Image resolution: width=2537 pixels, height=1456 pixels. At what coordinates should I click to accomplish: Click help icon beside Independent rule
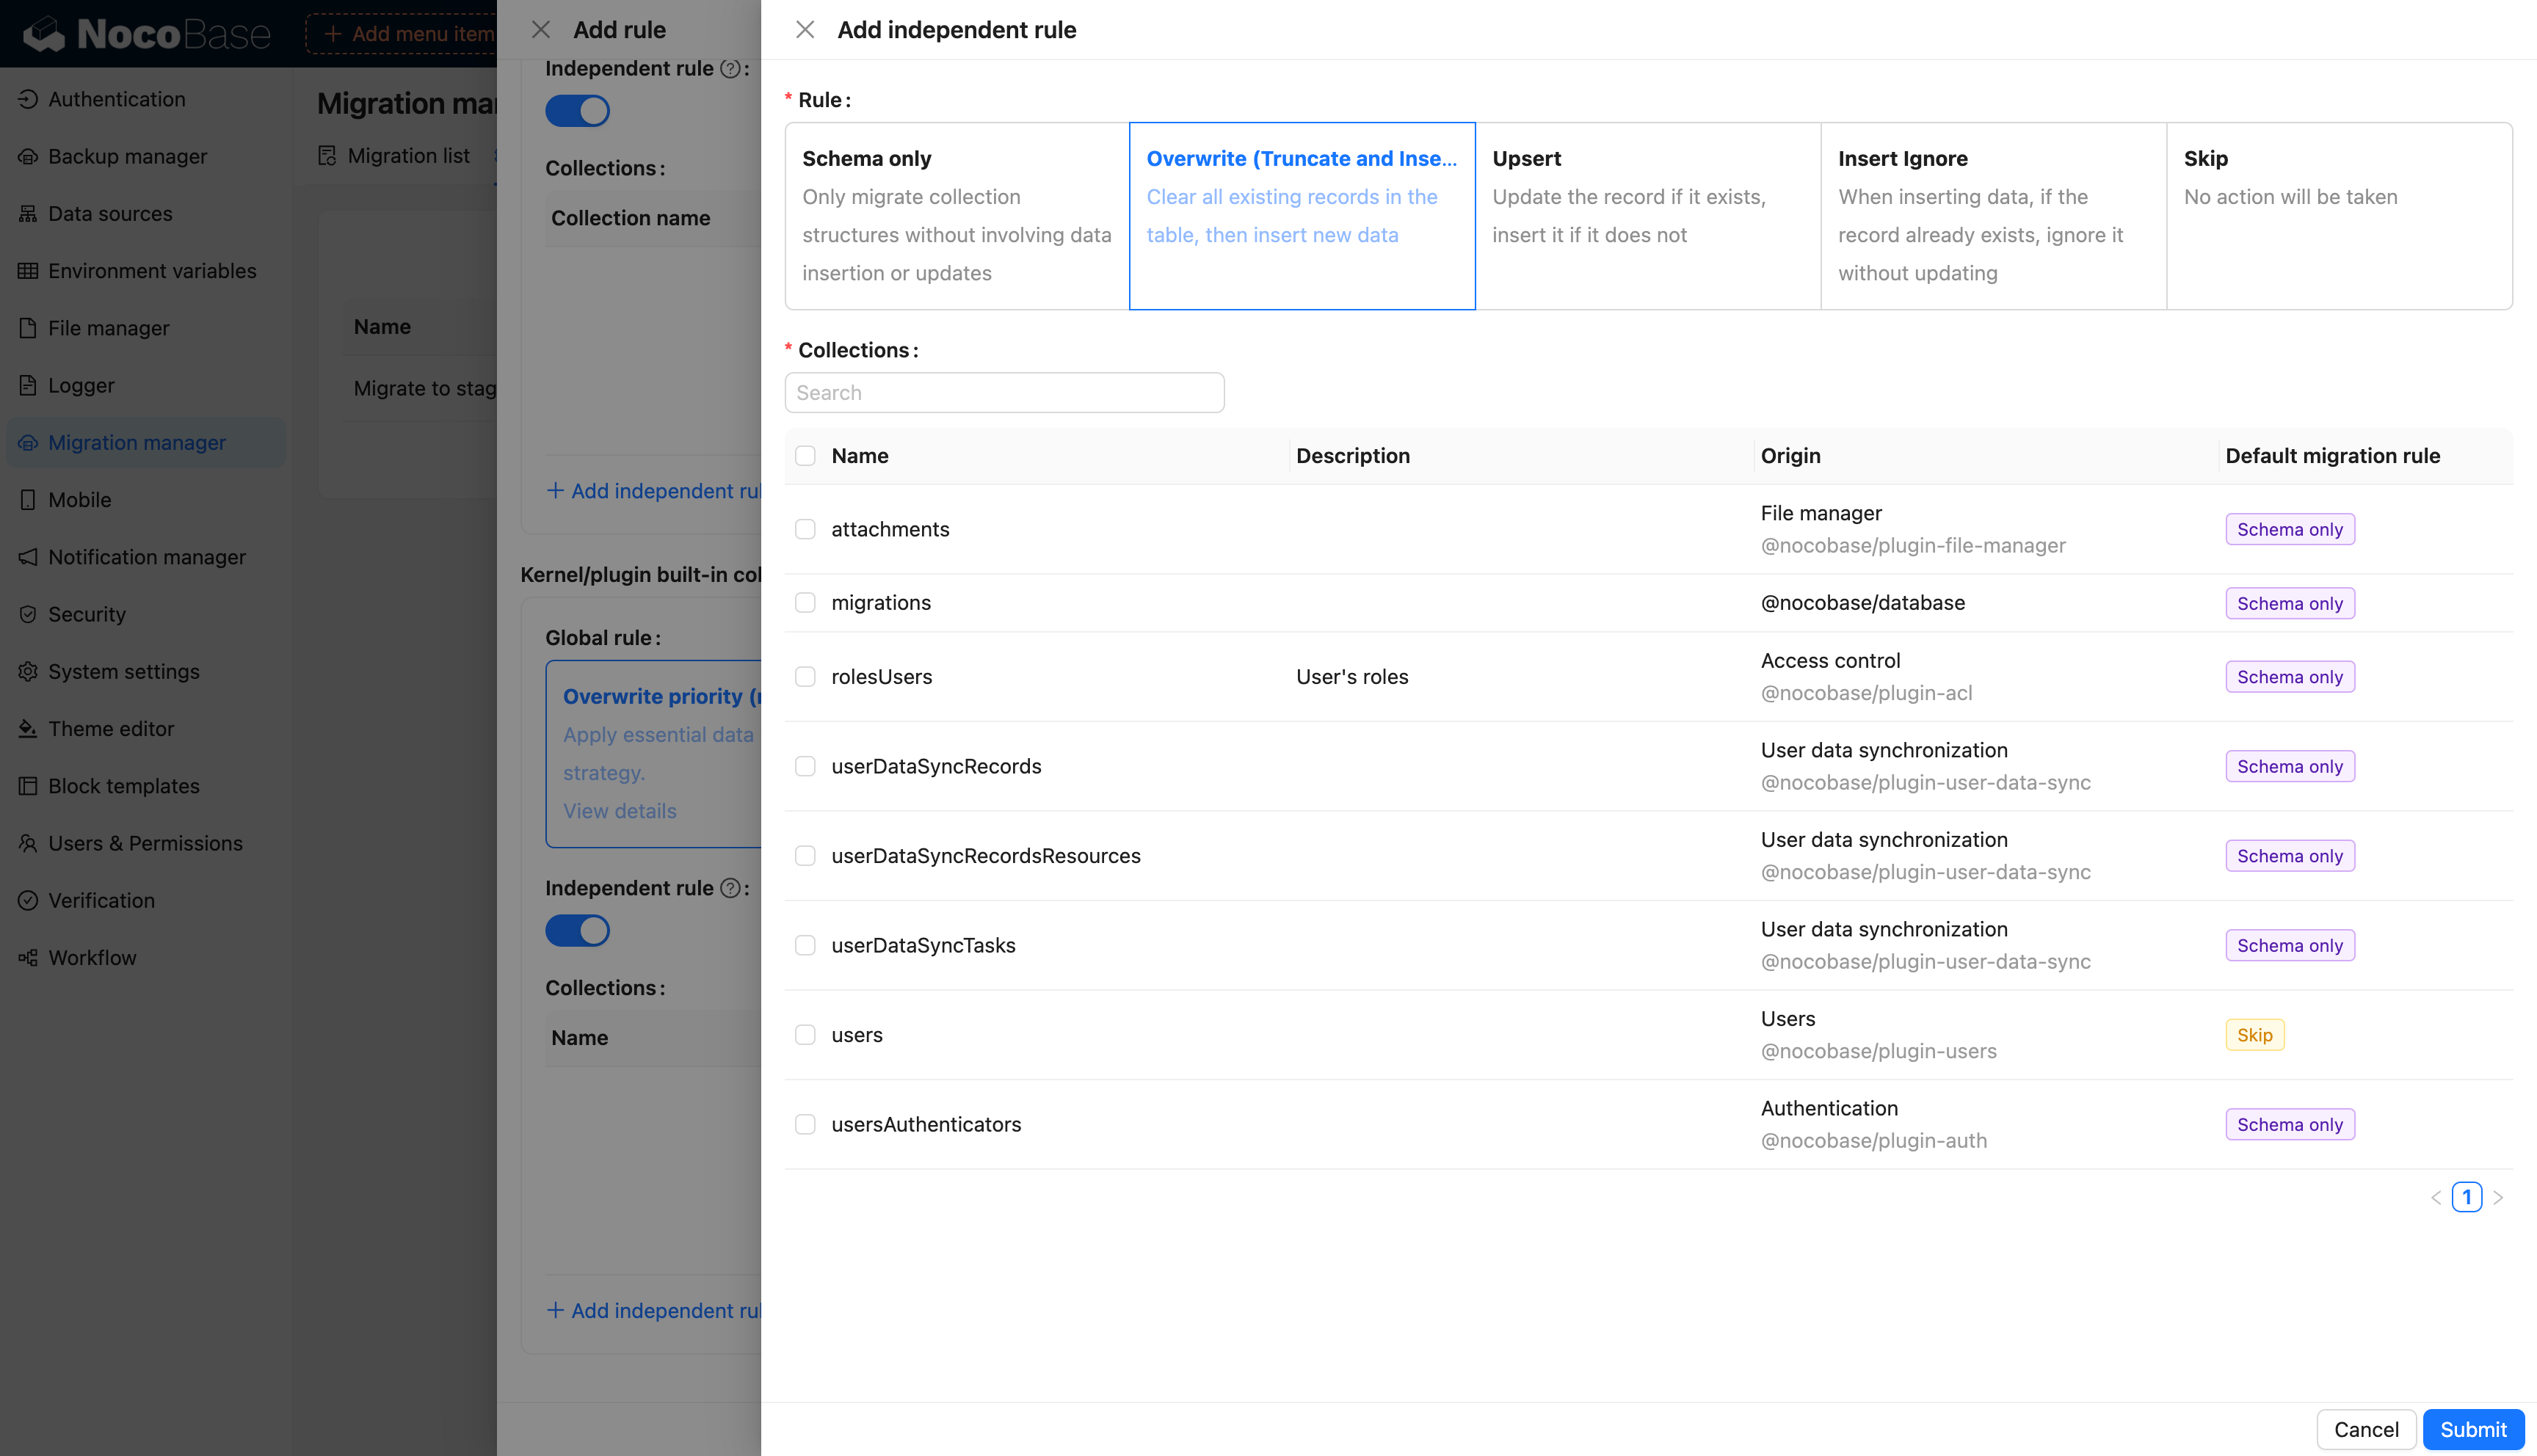pos(730,69)
